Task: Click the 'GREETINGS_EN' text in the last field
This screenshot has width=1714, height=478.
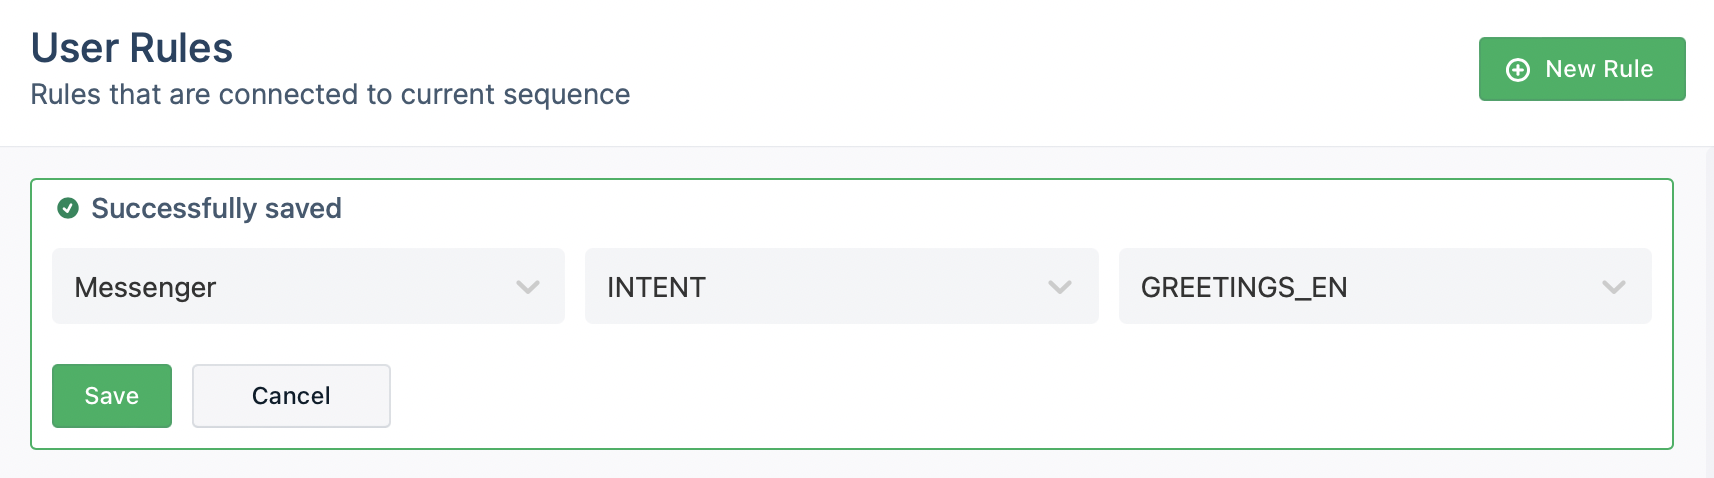Action: pos(1244,287)
